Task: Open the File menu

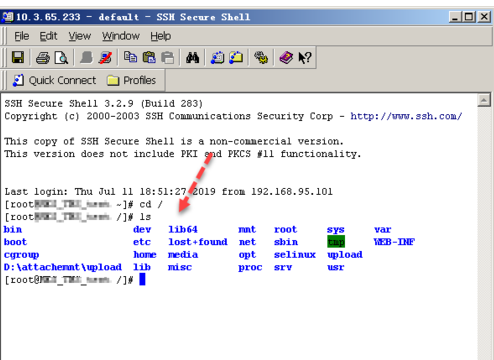Action: tap(22, 36)
